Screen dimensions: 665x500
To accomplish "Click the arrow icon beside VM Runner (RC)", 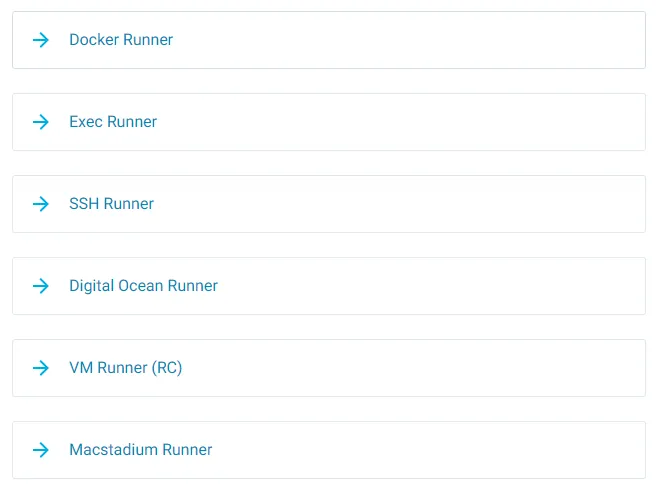I will pyautogui.click(x=41, y=368).
